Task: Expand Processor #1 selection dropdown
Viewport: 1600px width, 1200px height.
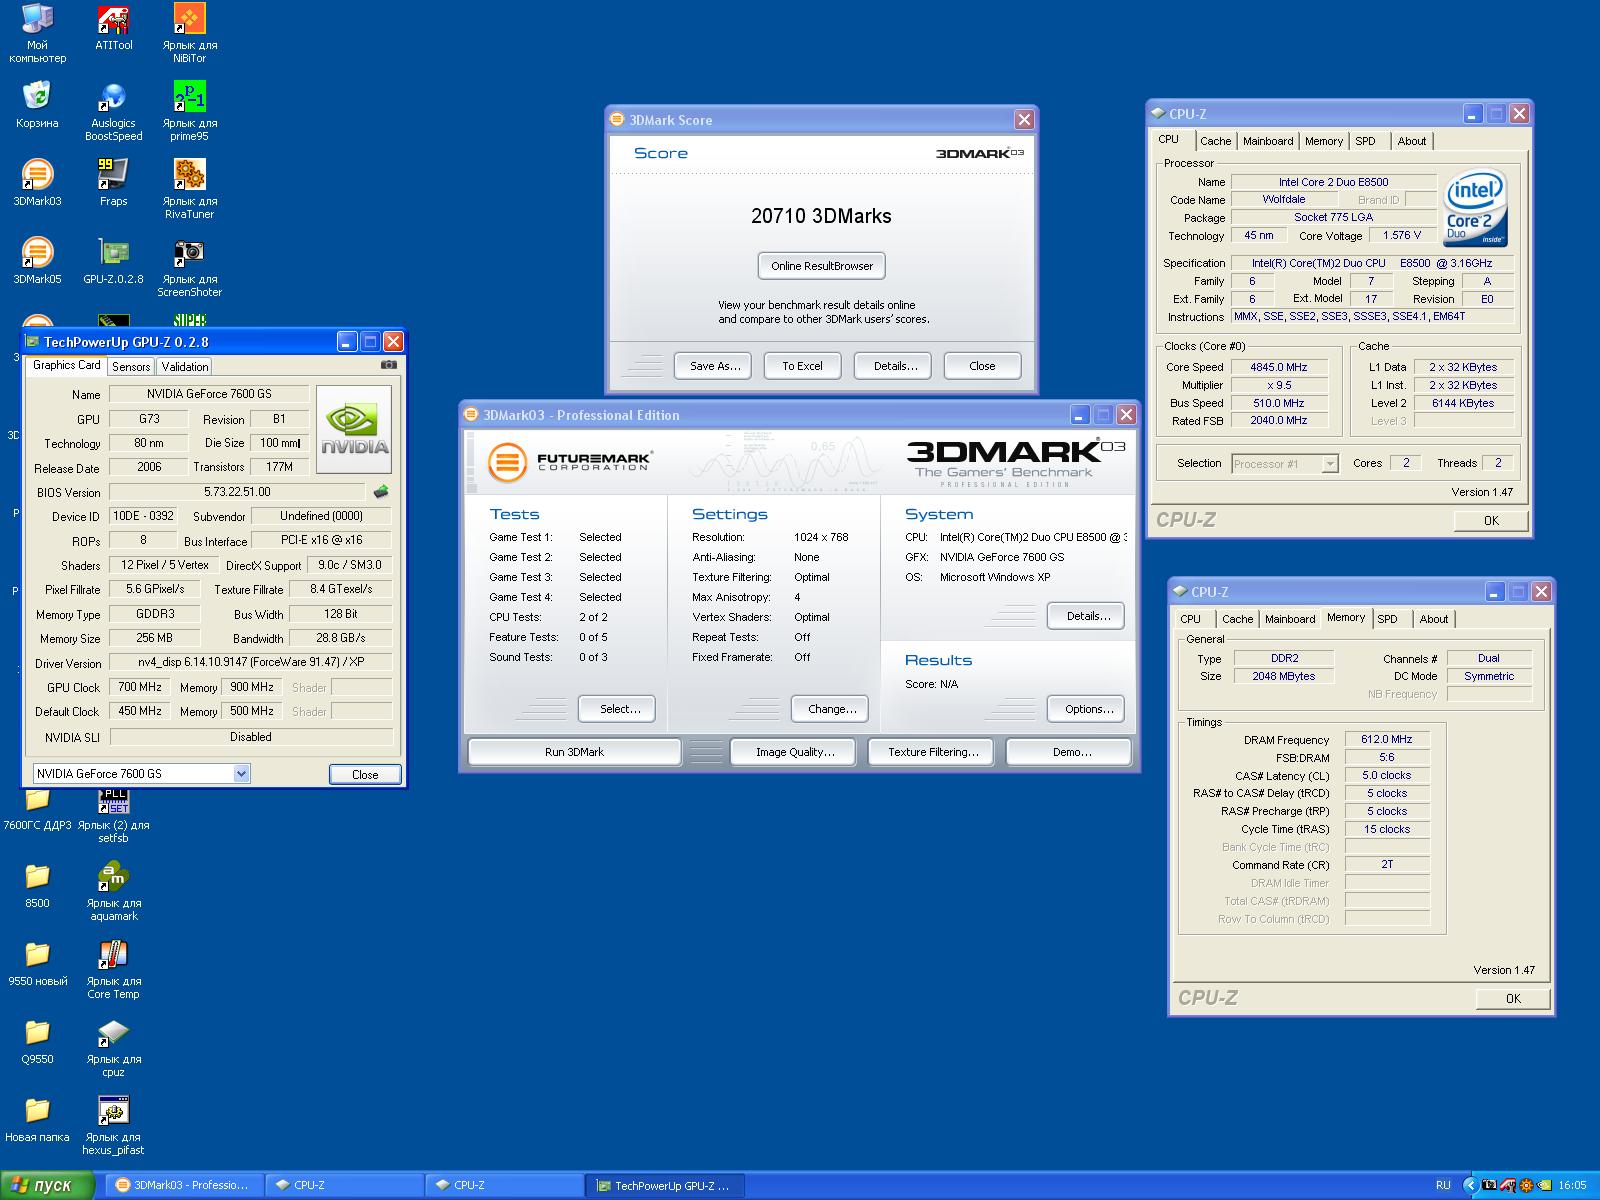Action: coord(1329,463)
